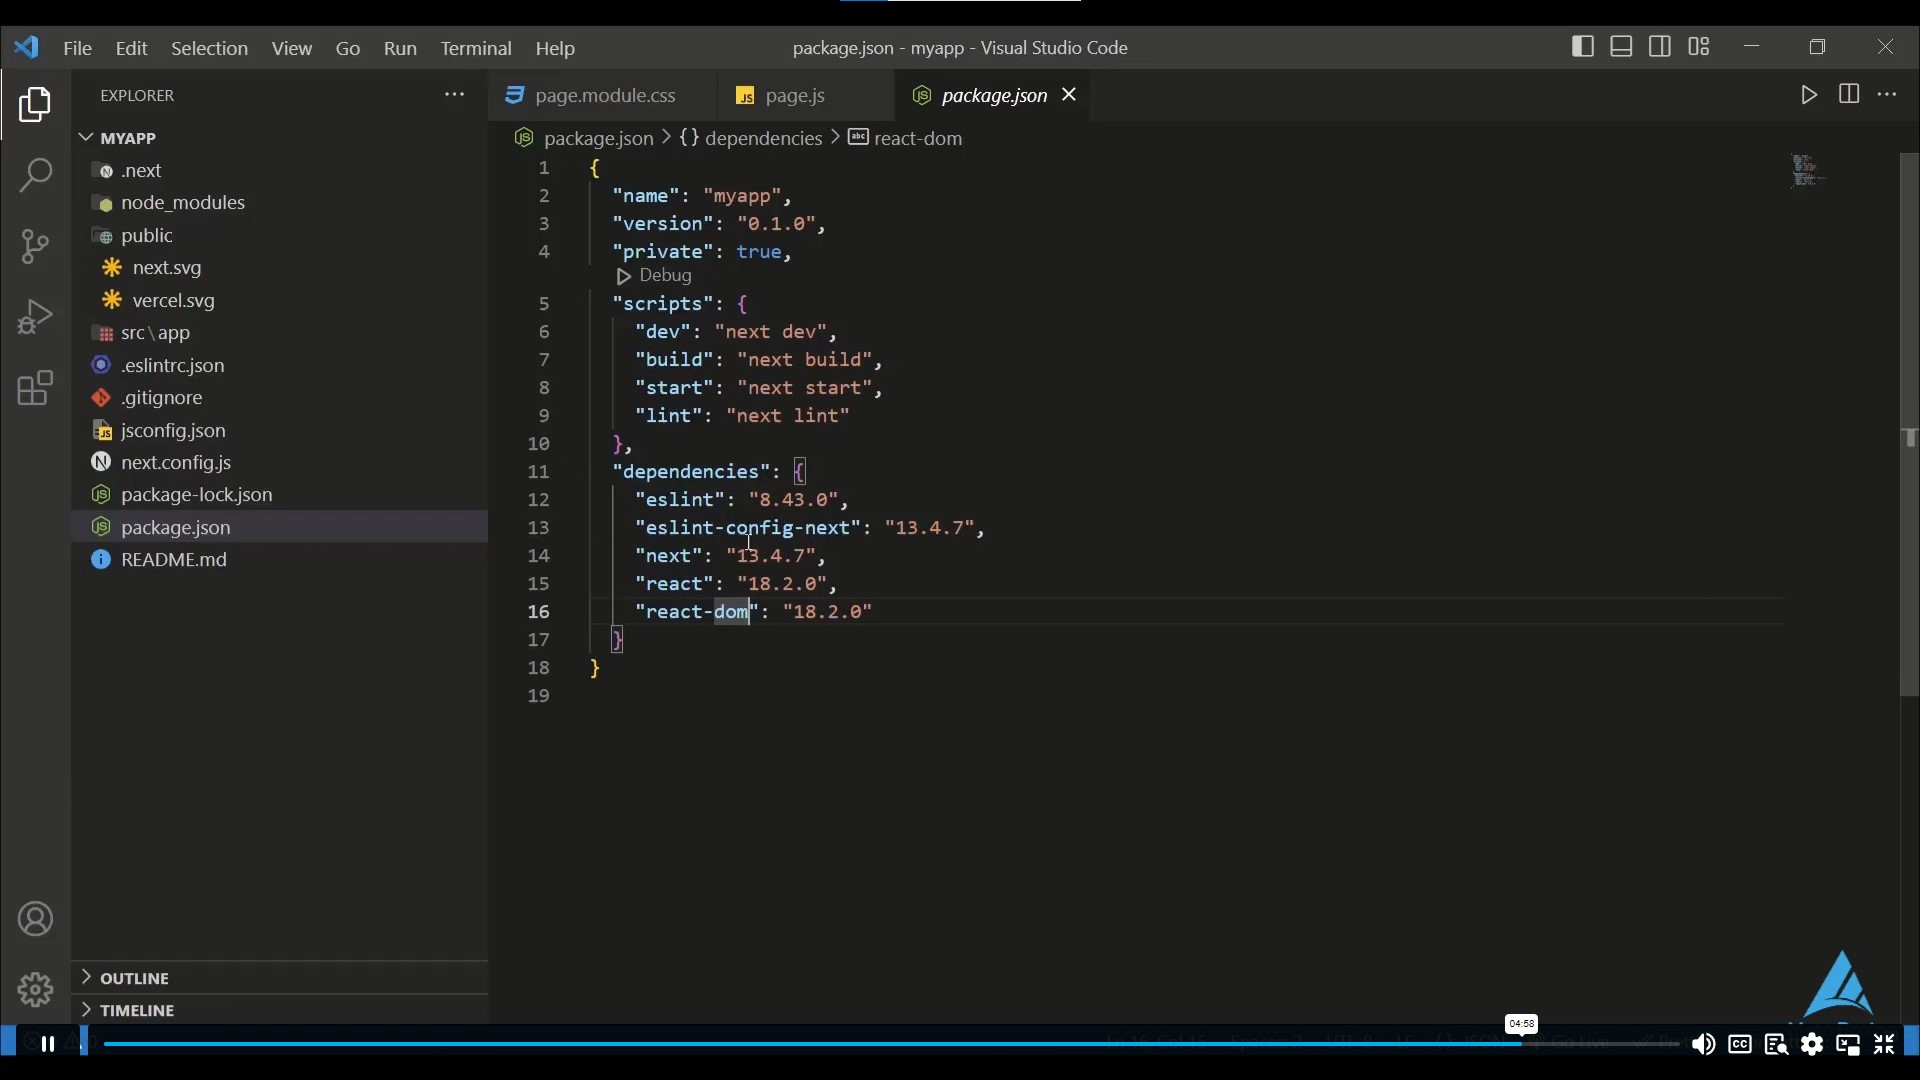
Task: Open the Accounts menu icon
Action: pos(35,919)
